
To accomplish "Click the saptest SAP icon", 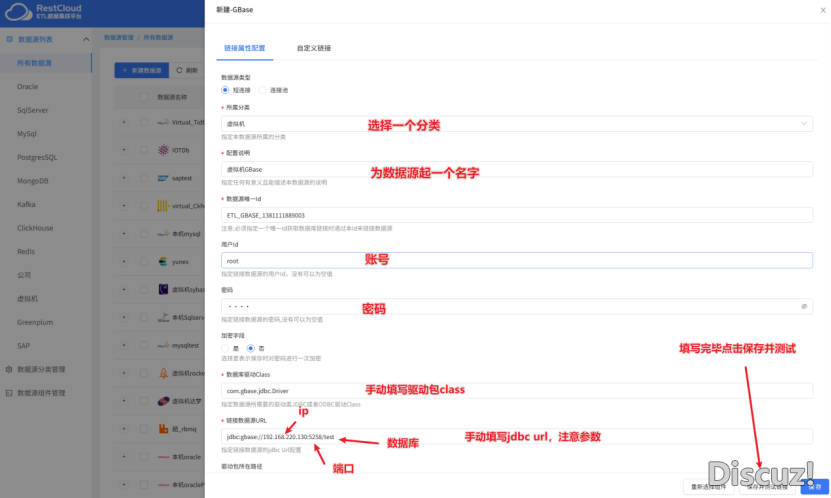I will [163, 178].
